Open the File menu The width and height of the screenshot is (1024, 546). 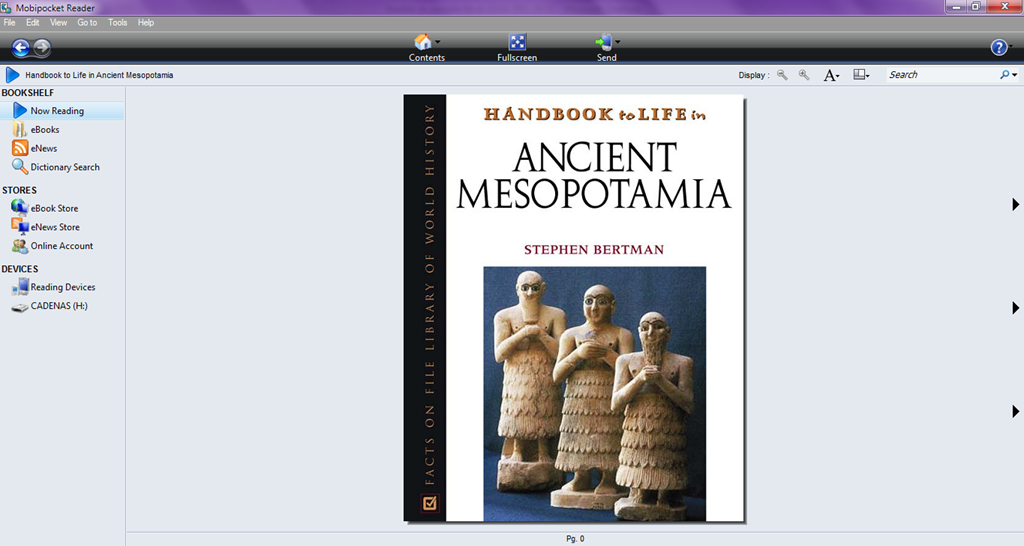pyautogui.click(x=9, y=22)
